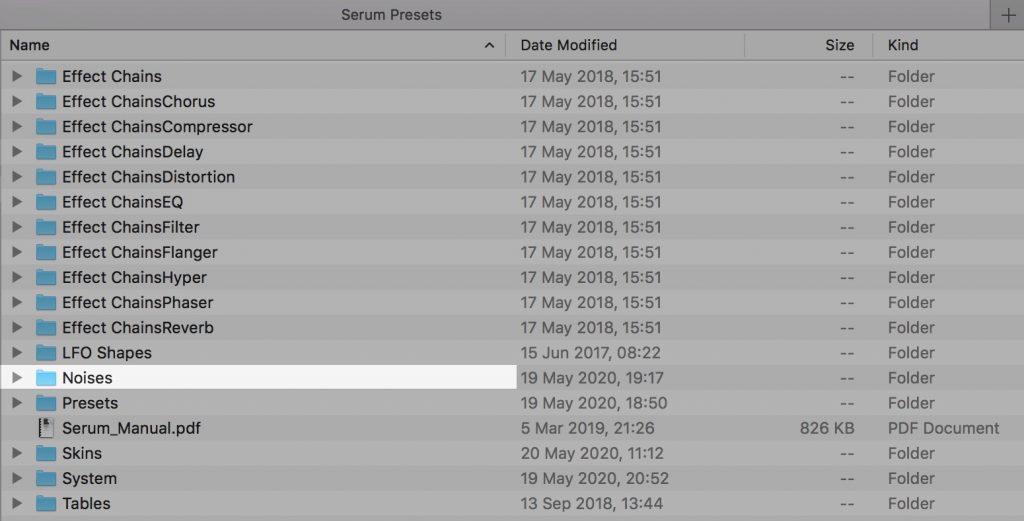Click the Tables folder icon
Viewport: 1024px width, 521px height.
pyautogui.click(x=46, y=503)
